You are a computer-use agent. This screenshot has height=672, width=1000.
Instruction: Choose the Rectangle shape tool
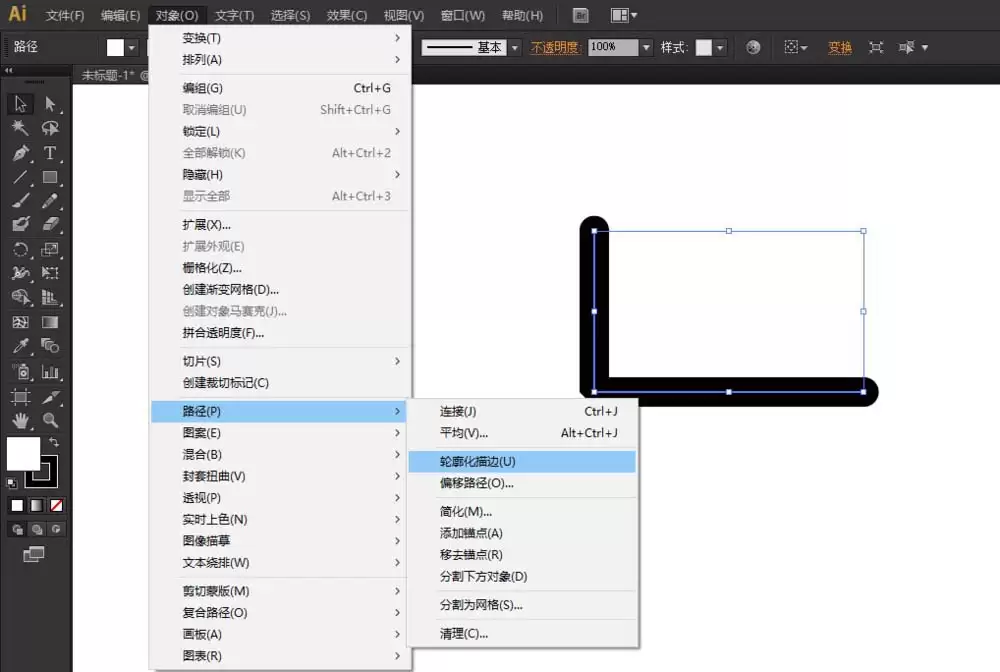click(50, 177)
